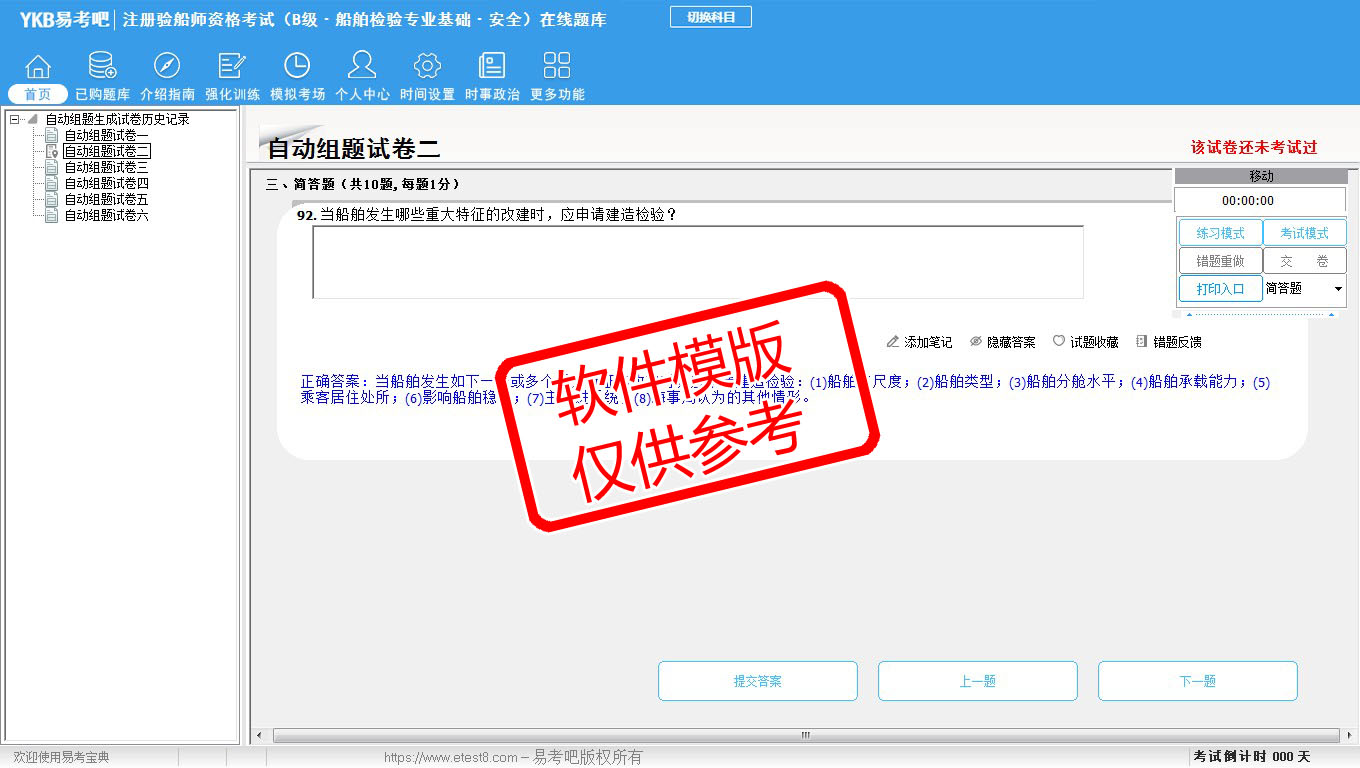Open the 简答题 question type dropdown
The width and height of the screenshot is (1360, 768).
[1338, 289]
